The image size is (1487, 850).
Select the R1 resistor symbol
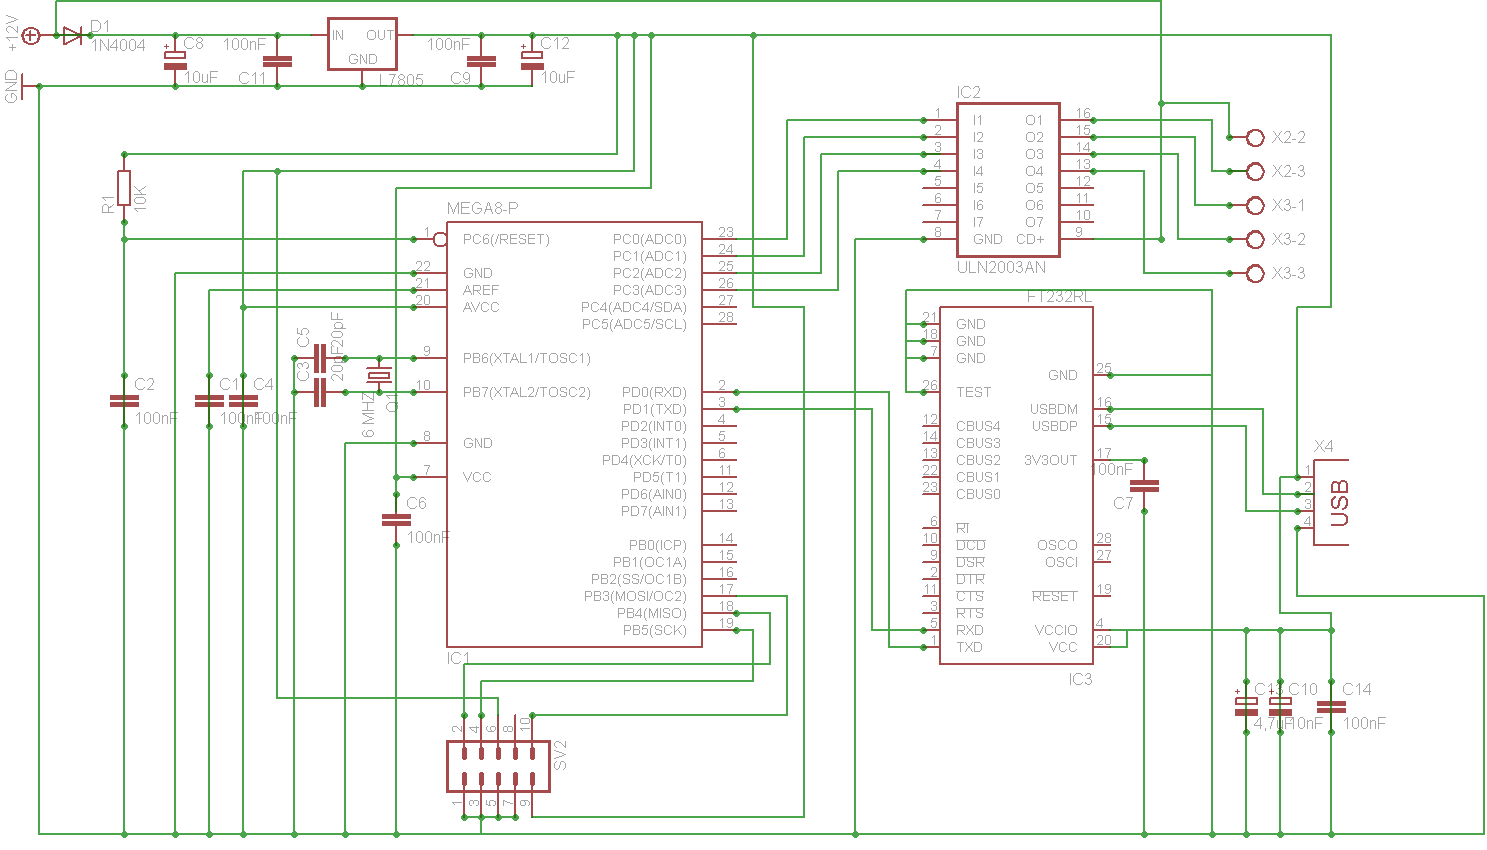pyautogui.click(x=124, y=188)
